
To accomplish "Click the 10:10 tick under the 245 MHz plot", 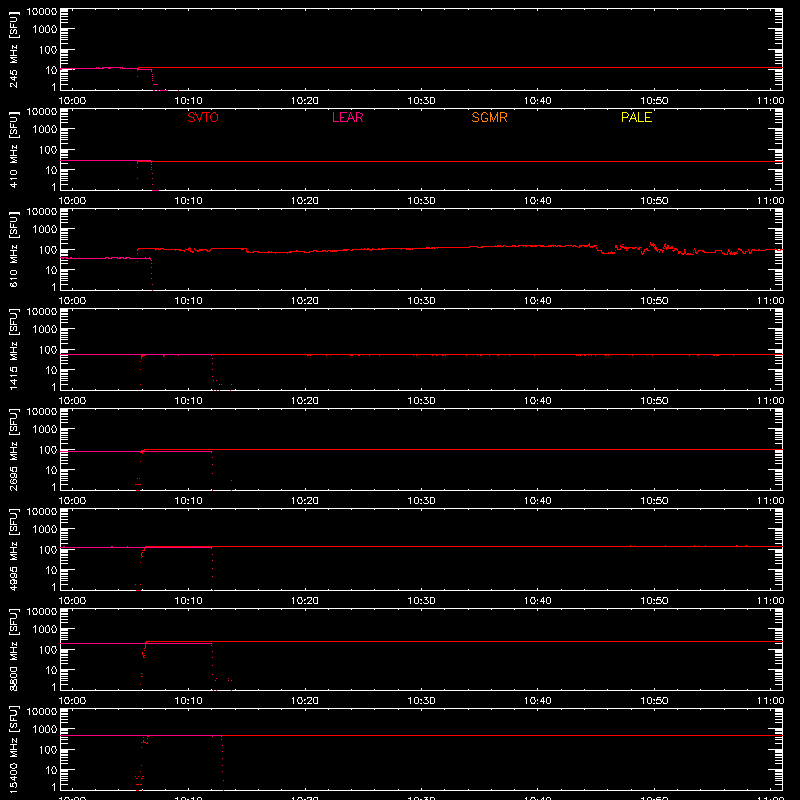I will pos(188,101).
